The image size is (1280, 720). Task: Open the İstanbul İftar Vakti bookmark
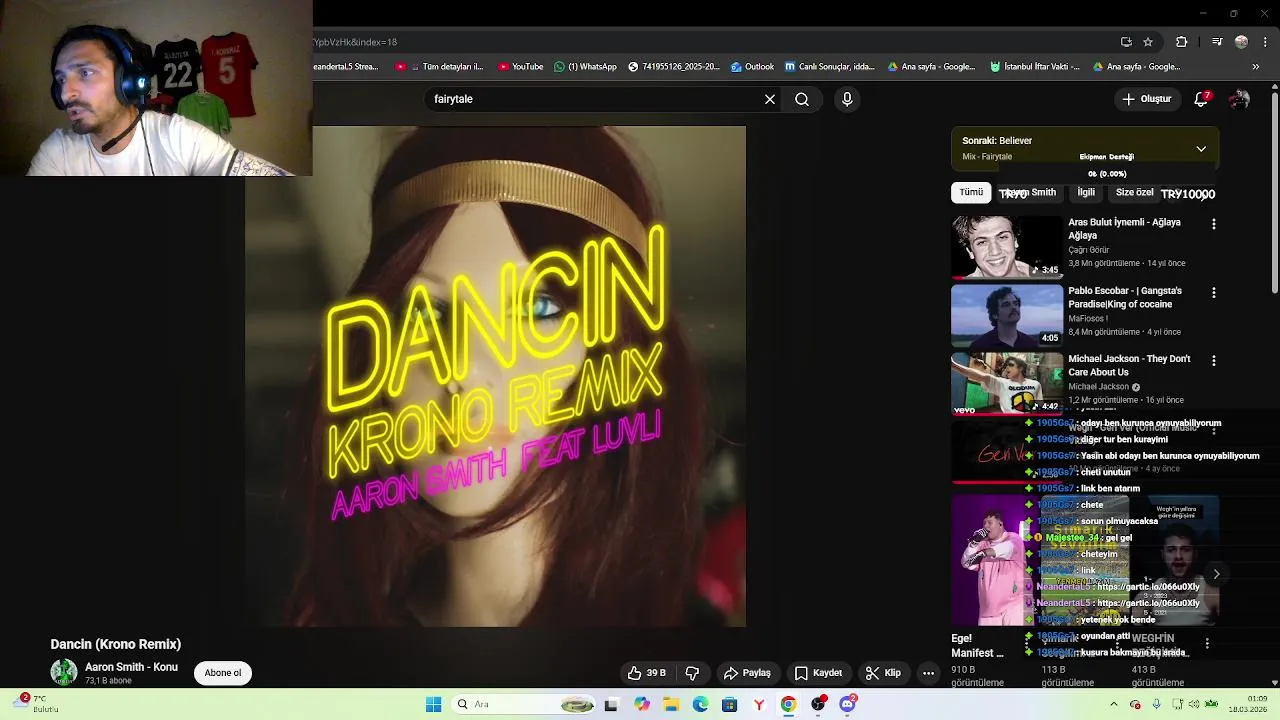(1035, 67)
